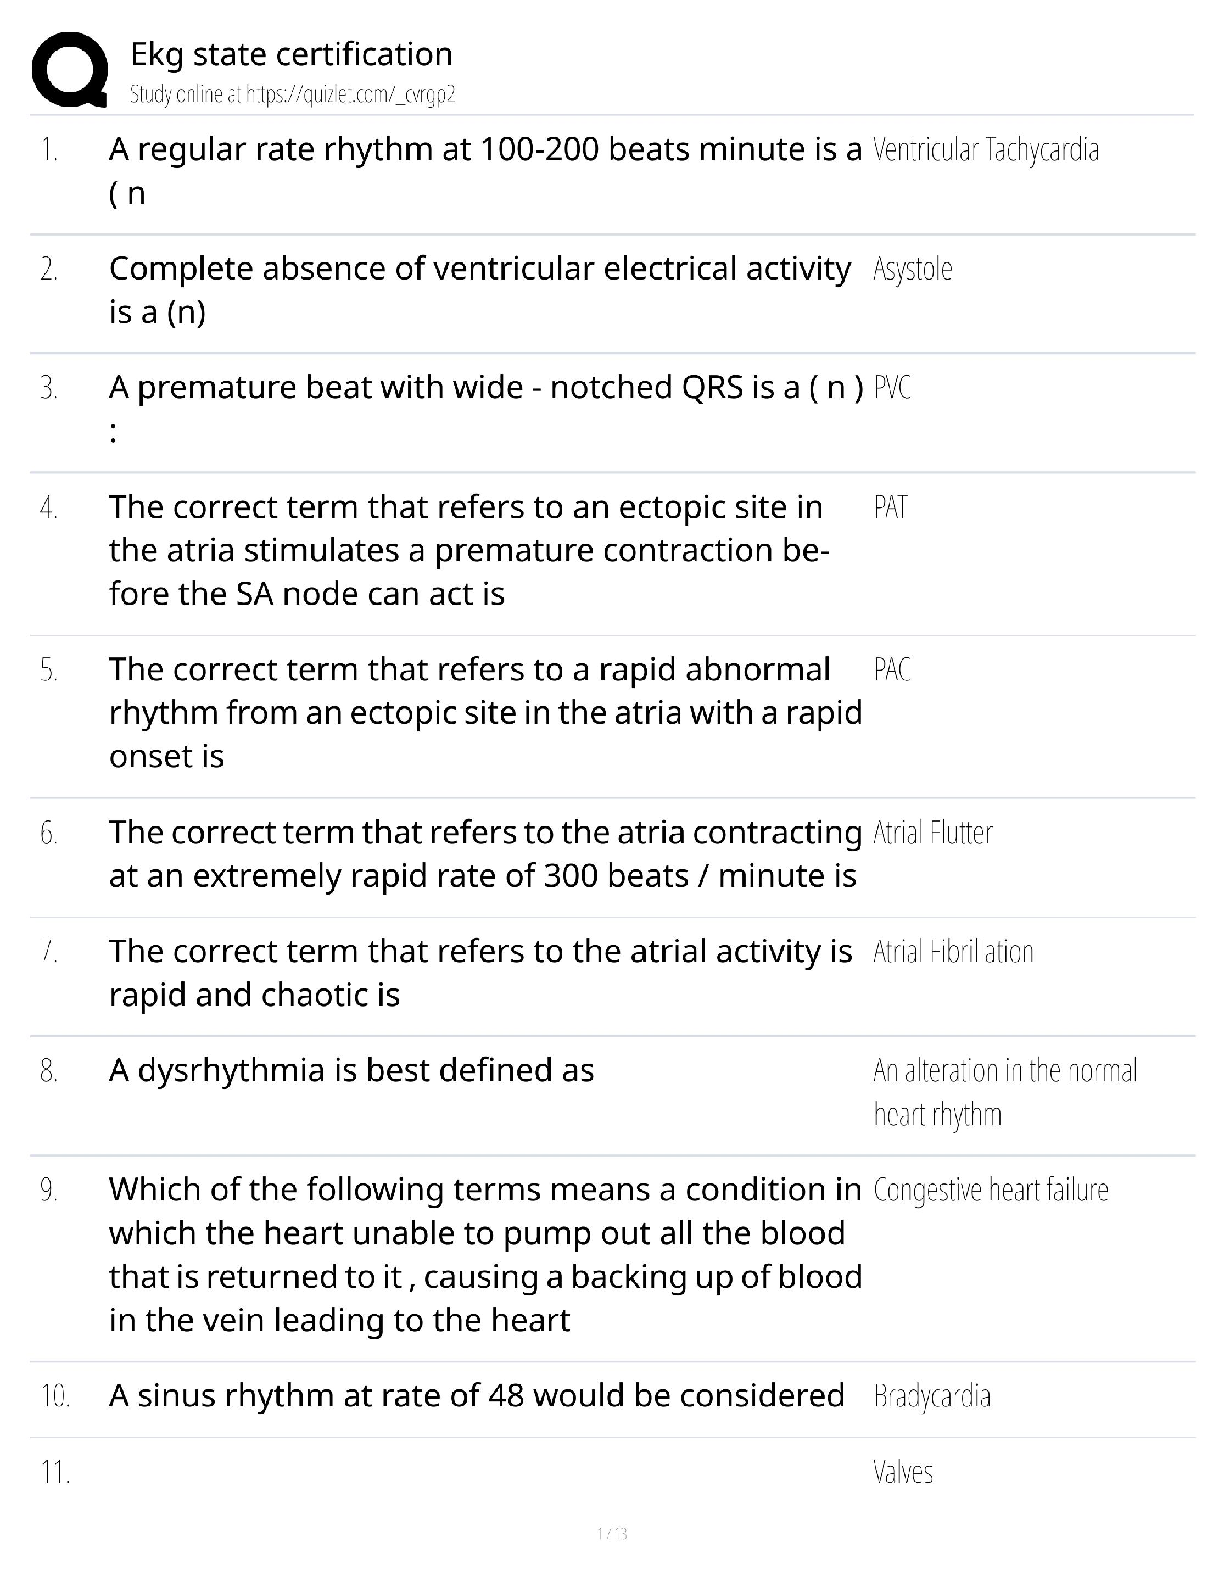Click the page number indicator at bottom
The height and width of the screenshot is (1584, 1224).
tap(611, 1533)
